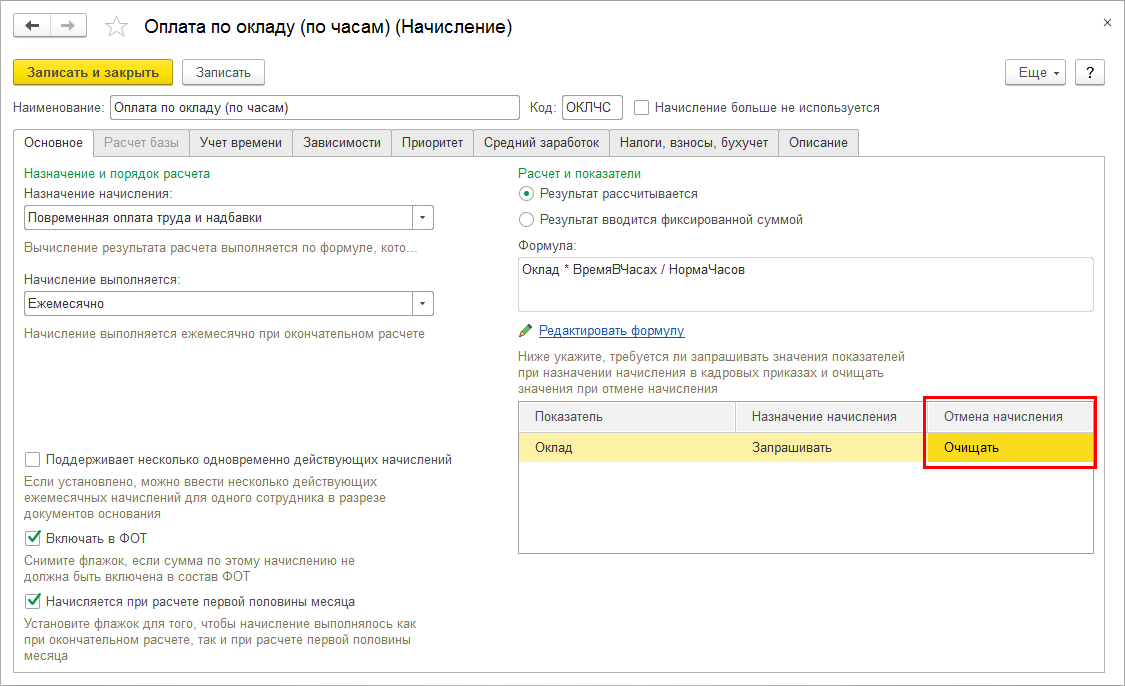Select the highlighted 'Очищать' cell

(x=1010, y=447)
